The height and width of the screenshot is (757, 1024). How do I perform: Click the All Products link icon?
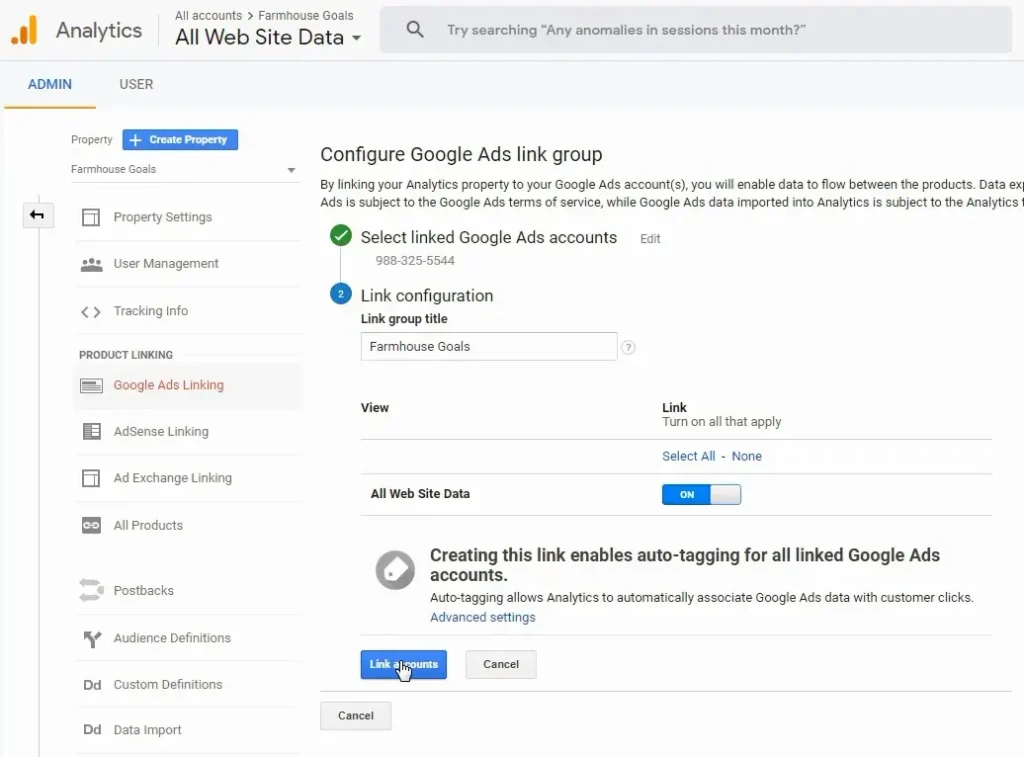pyautogui.click(x=91, y=525)
